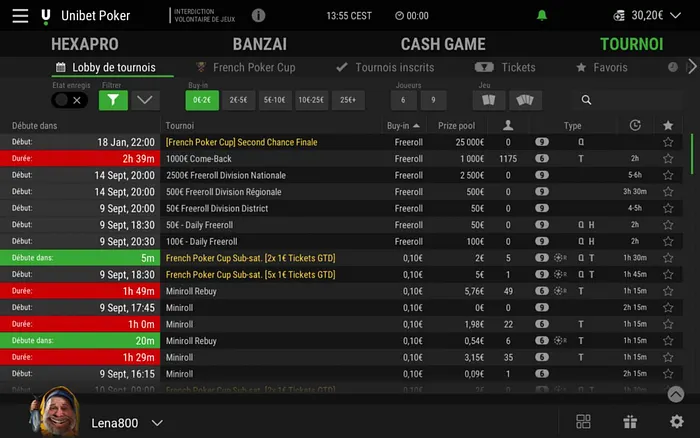Sort by favorites star column header
The width and height of the screenshot is (700, 438).
pos(668,125)
